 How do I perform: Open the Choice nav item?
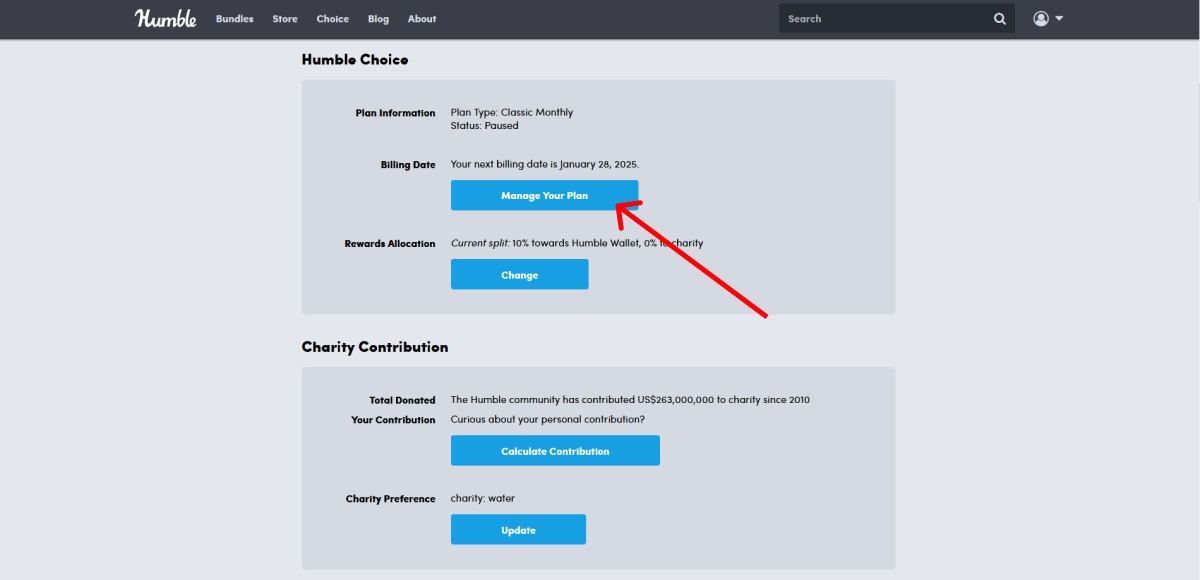click(x=333, y=19)
